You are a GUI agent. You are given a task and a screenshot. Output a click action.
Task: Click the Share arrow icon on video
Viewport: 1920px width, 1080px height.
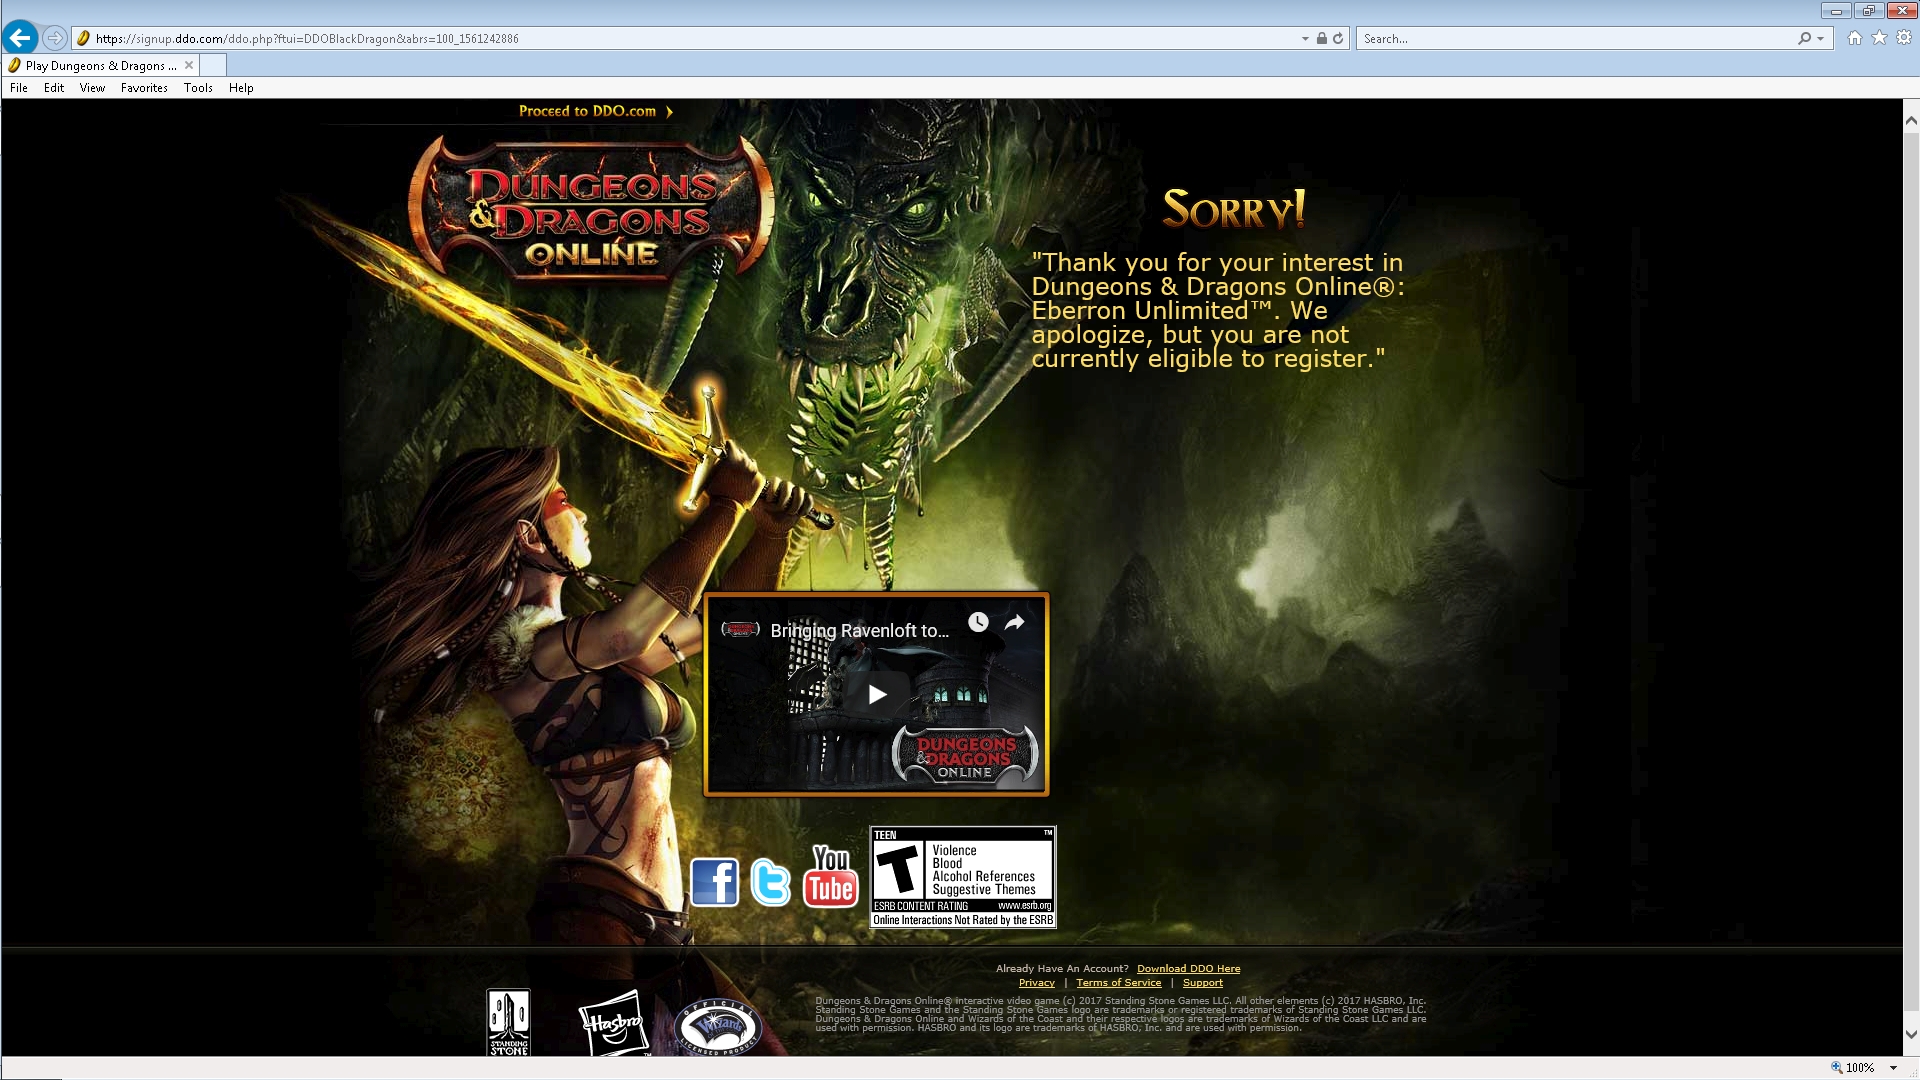coord(1015,622)
